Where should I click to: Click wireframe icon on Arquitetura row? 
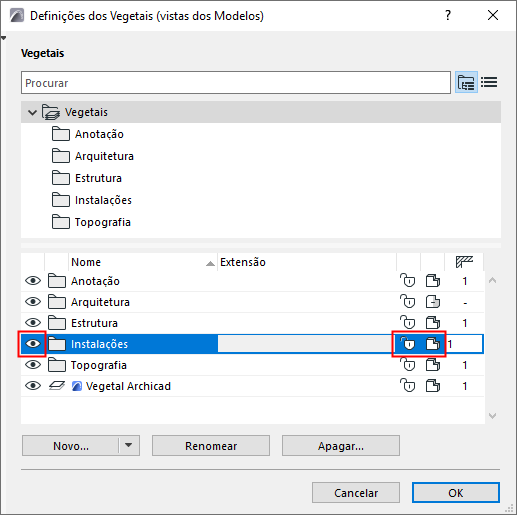(433, 302)
